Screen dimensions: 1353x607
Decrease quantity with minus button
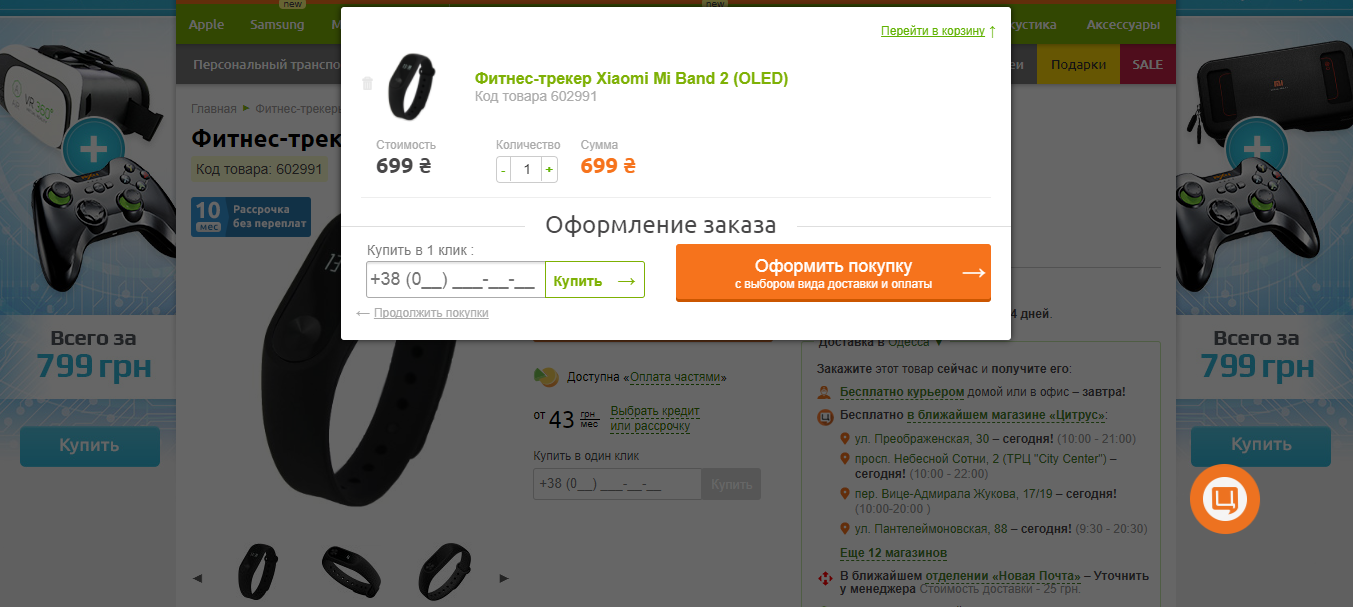(503, 170)
